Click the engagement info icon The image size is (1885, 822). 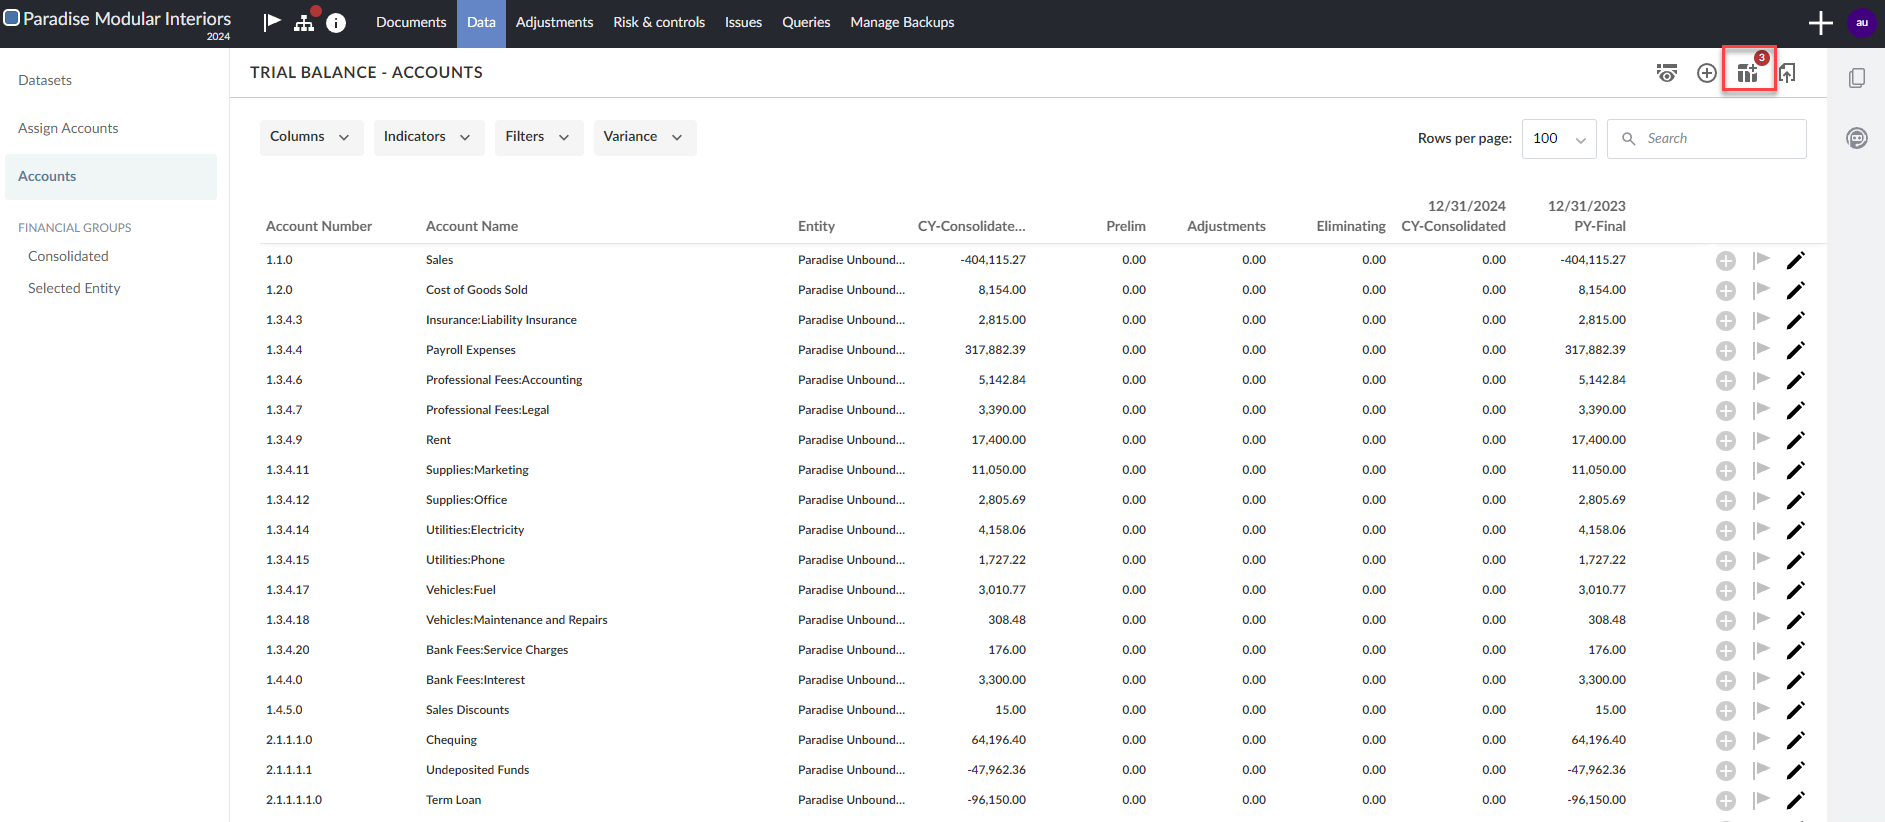[336, 23]
